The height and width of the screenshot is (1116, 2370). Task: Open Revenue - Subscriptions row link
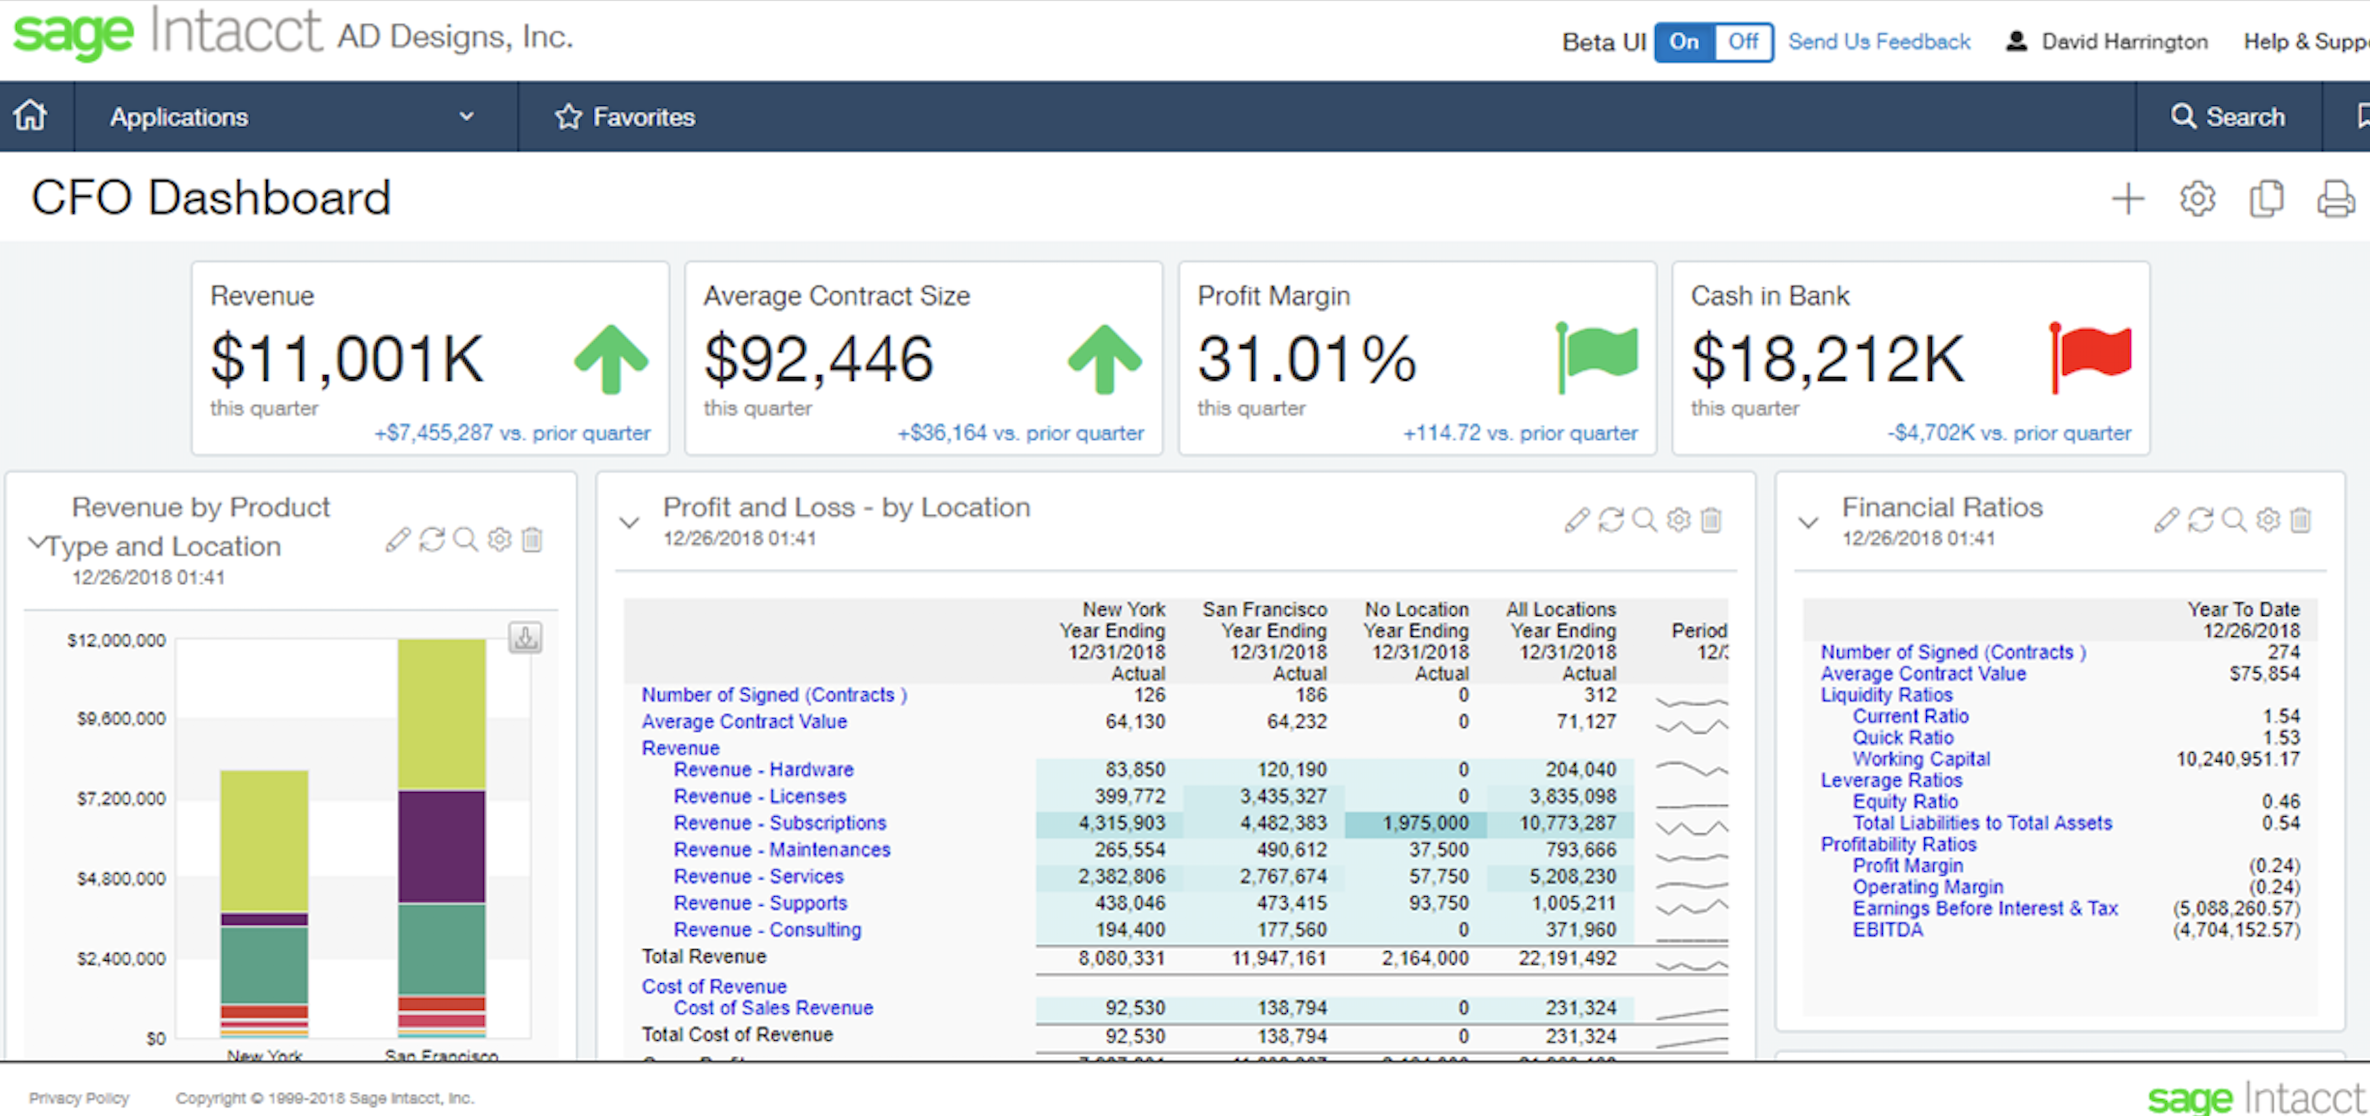(x=779, y=823)
